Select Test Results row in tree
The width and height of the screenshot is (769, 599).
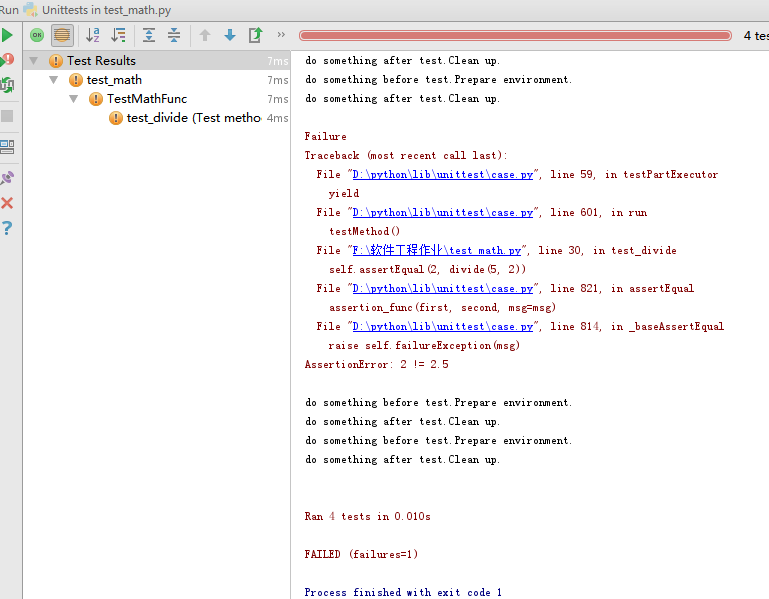[156, 61]
